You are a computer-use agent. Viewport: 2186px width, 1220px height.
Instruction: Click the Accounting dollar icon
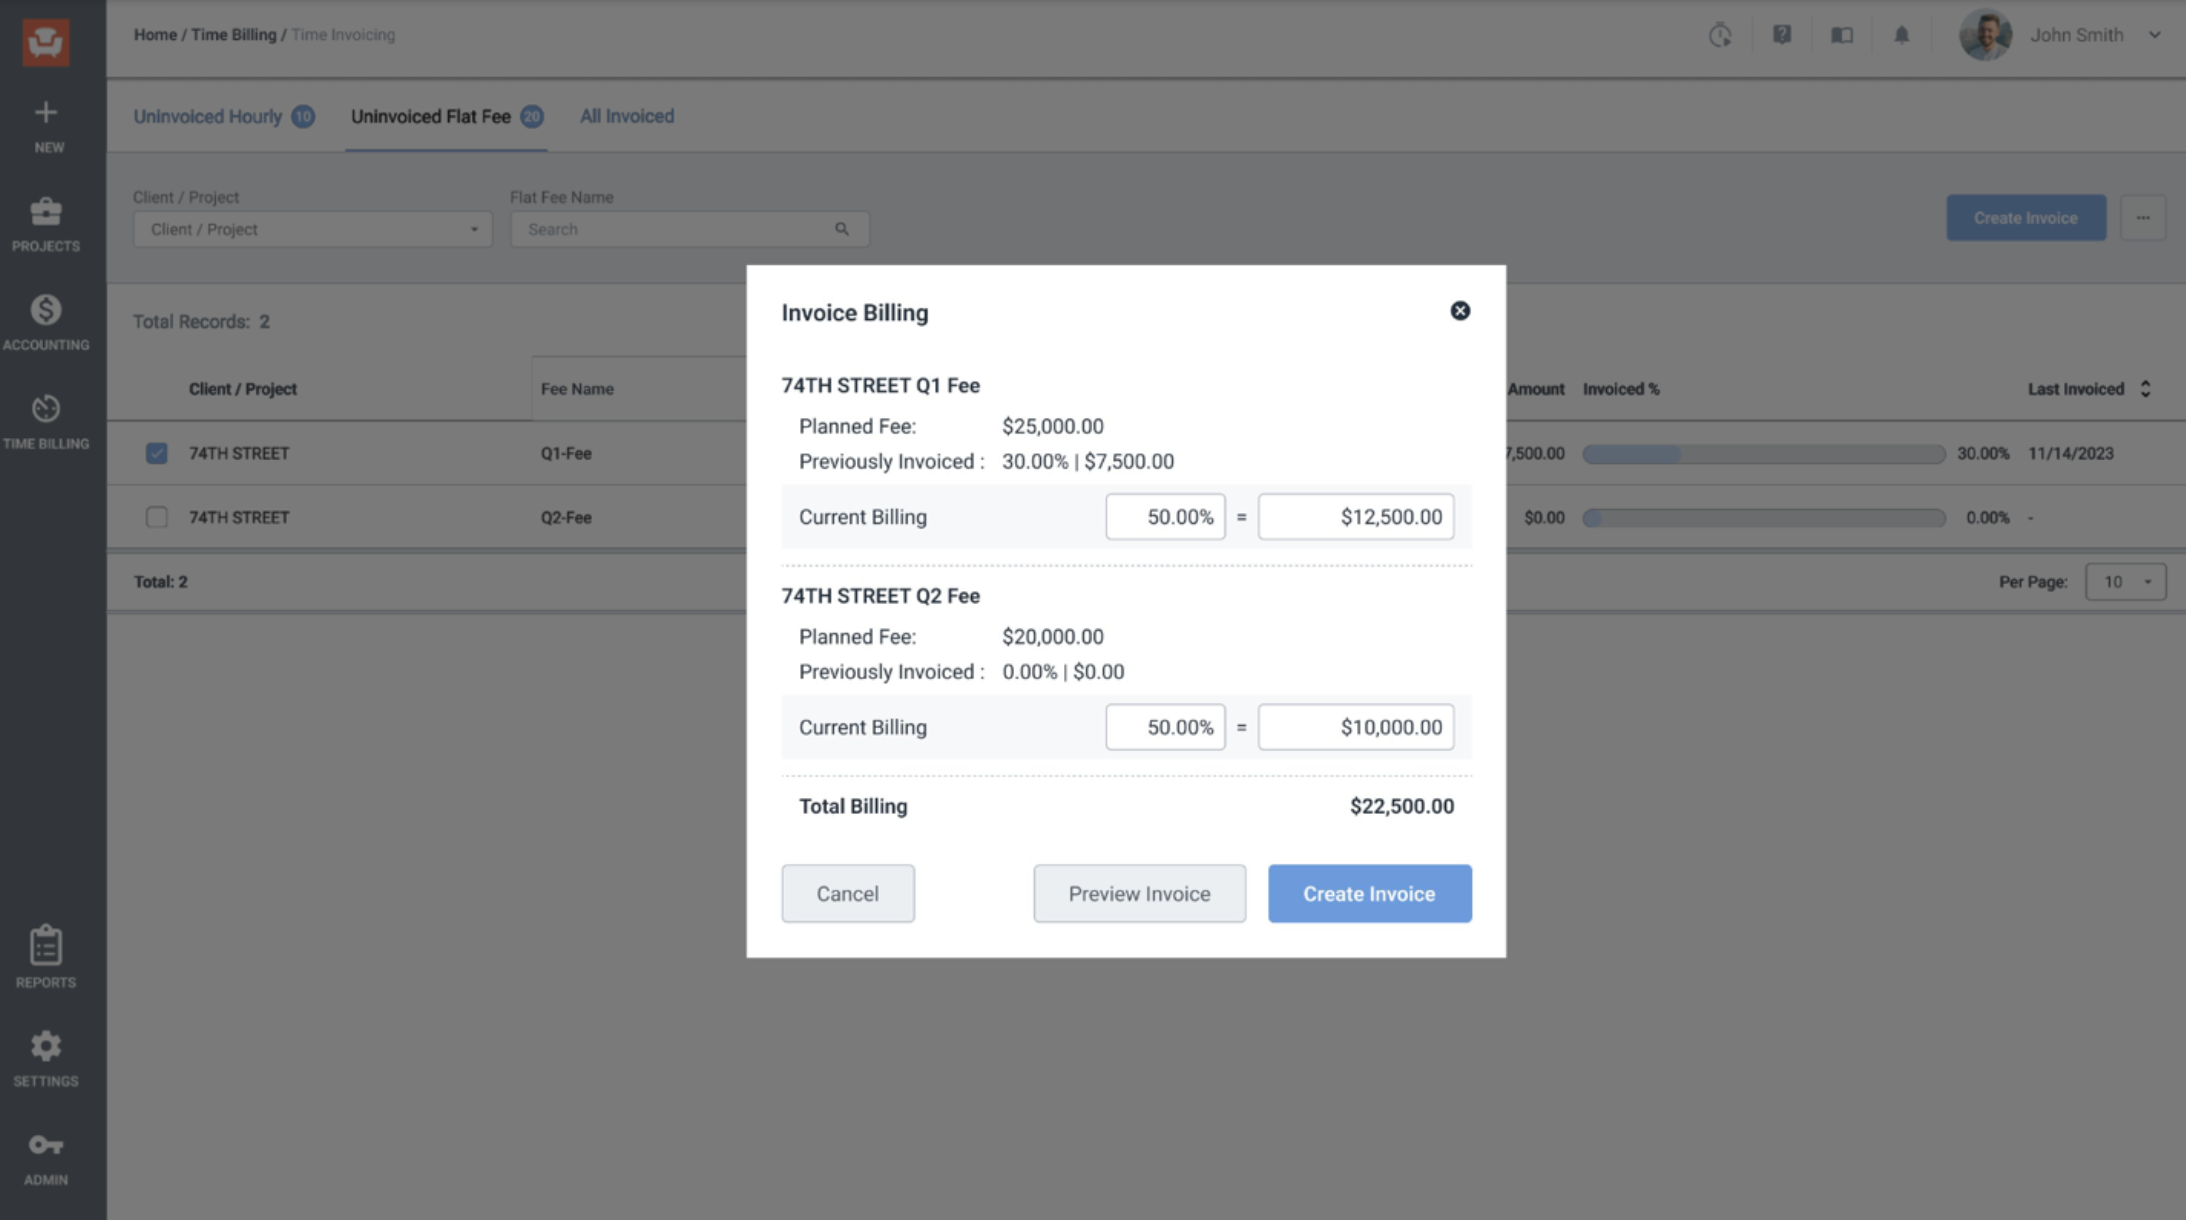45,311
